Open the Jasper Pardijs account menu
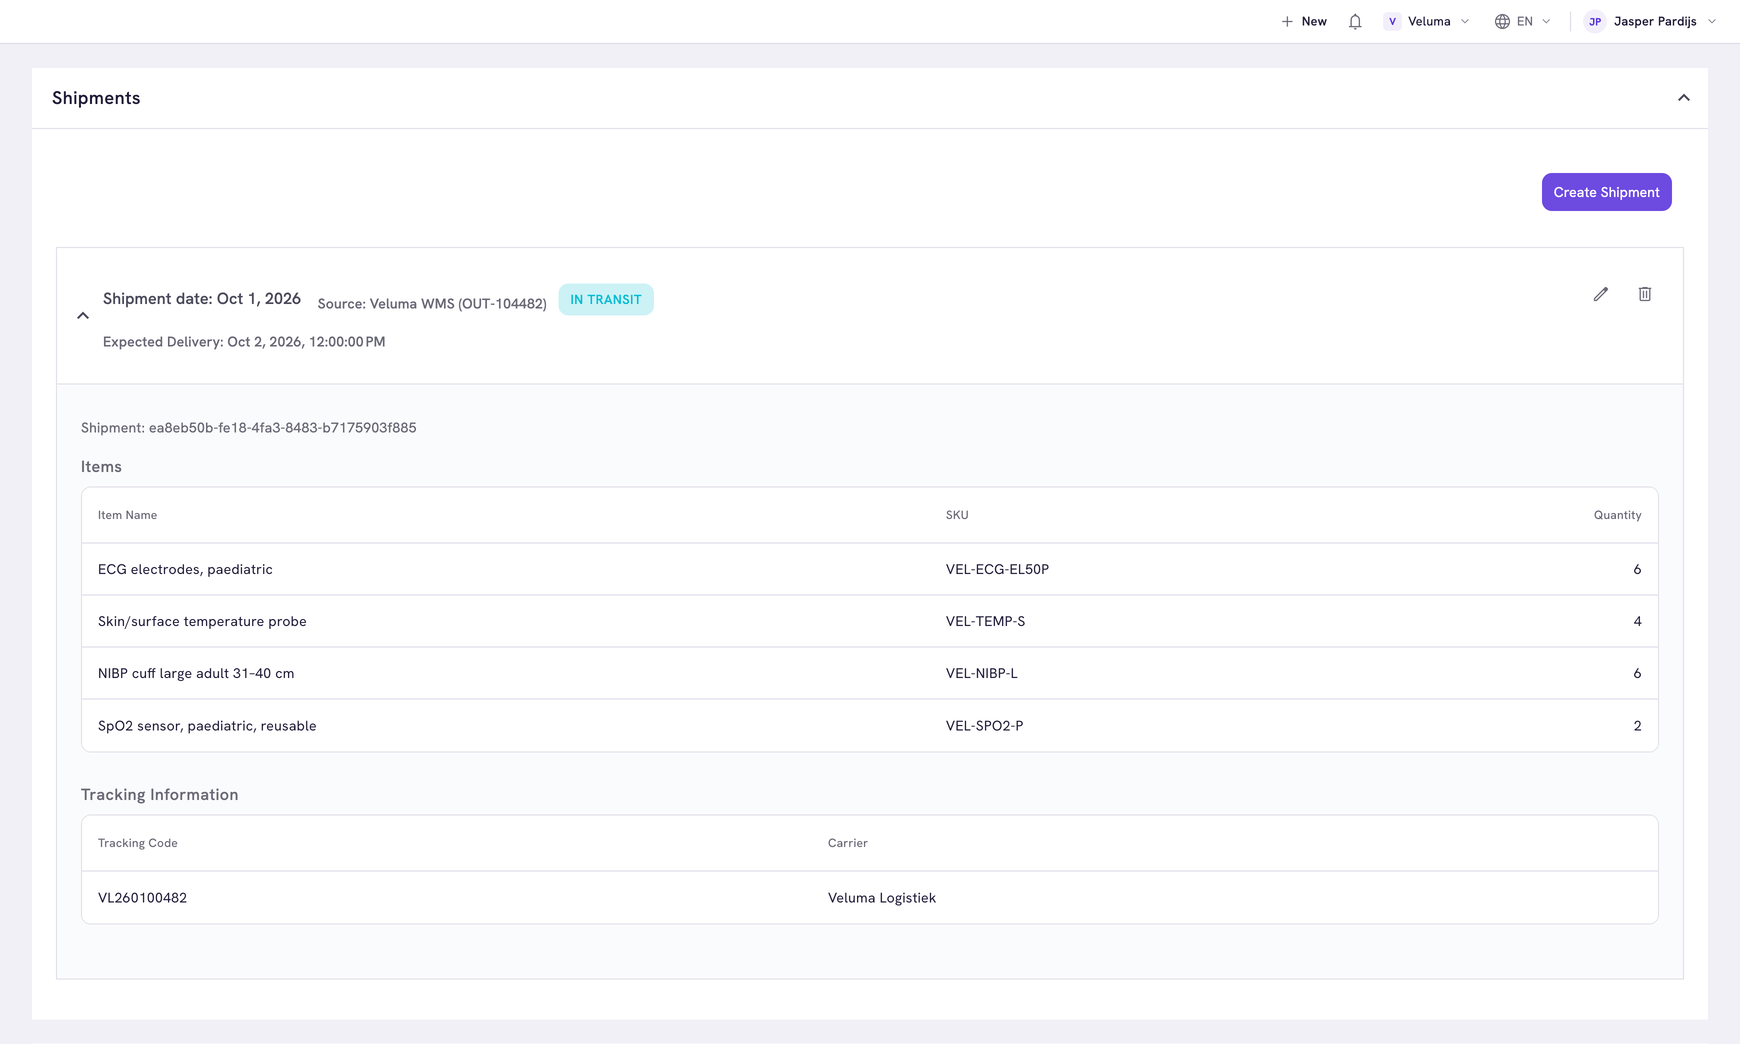The image size is (1740, 1044). pos(1651,21)
